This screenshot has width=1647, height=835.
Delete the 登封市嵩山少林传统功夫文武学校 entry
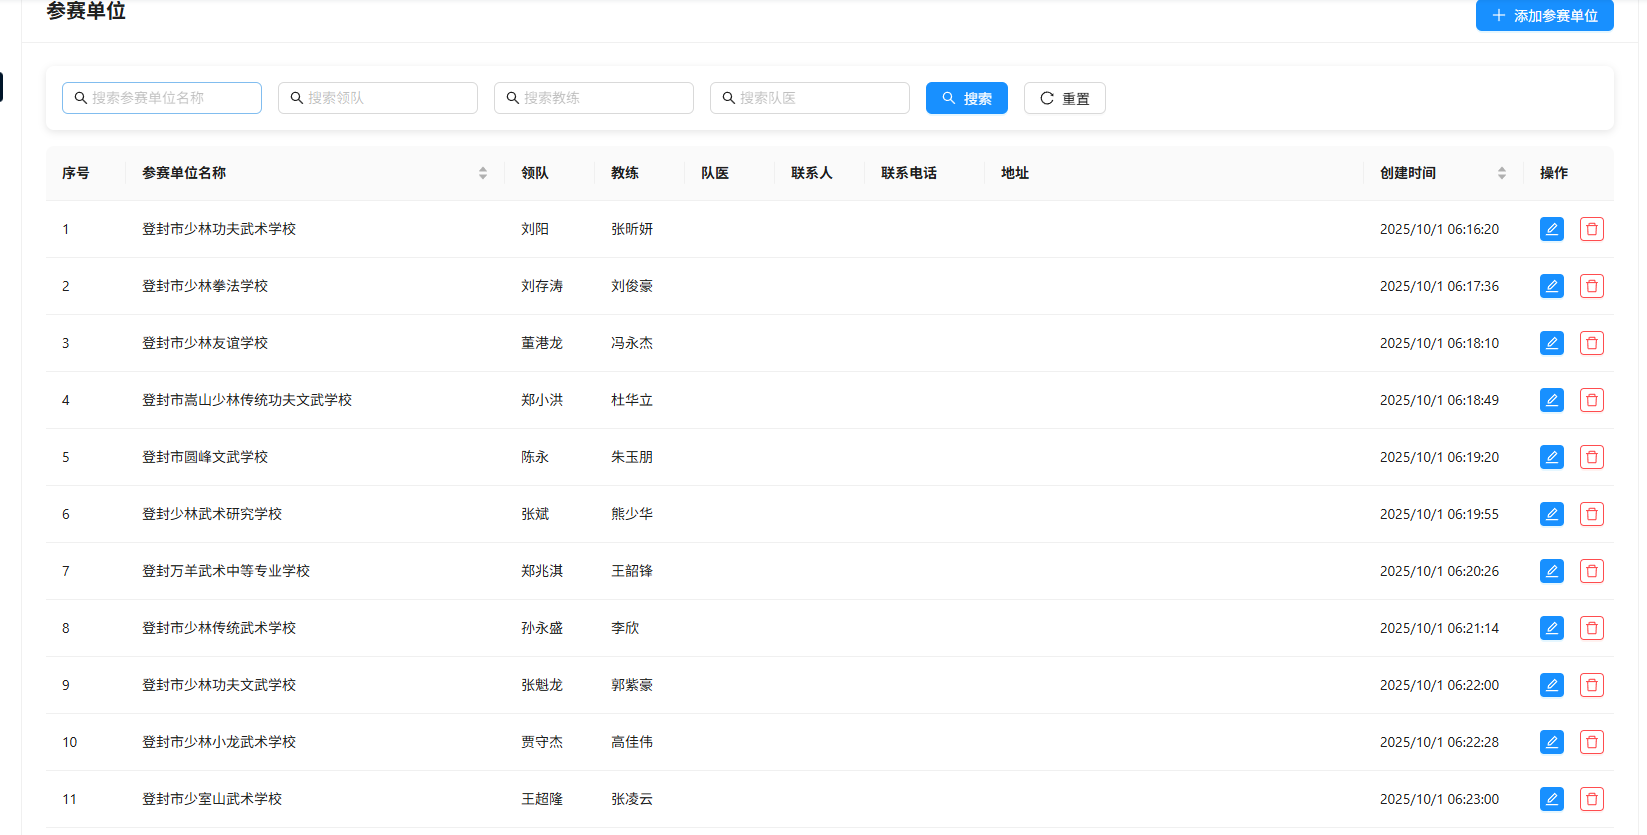1591,400
